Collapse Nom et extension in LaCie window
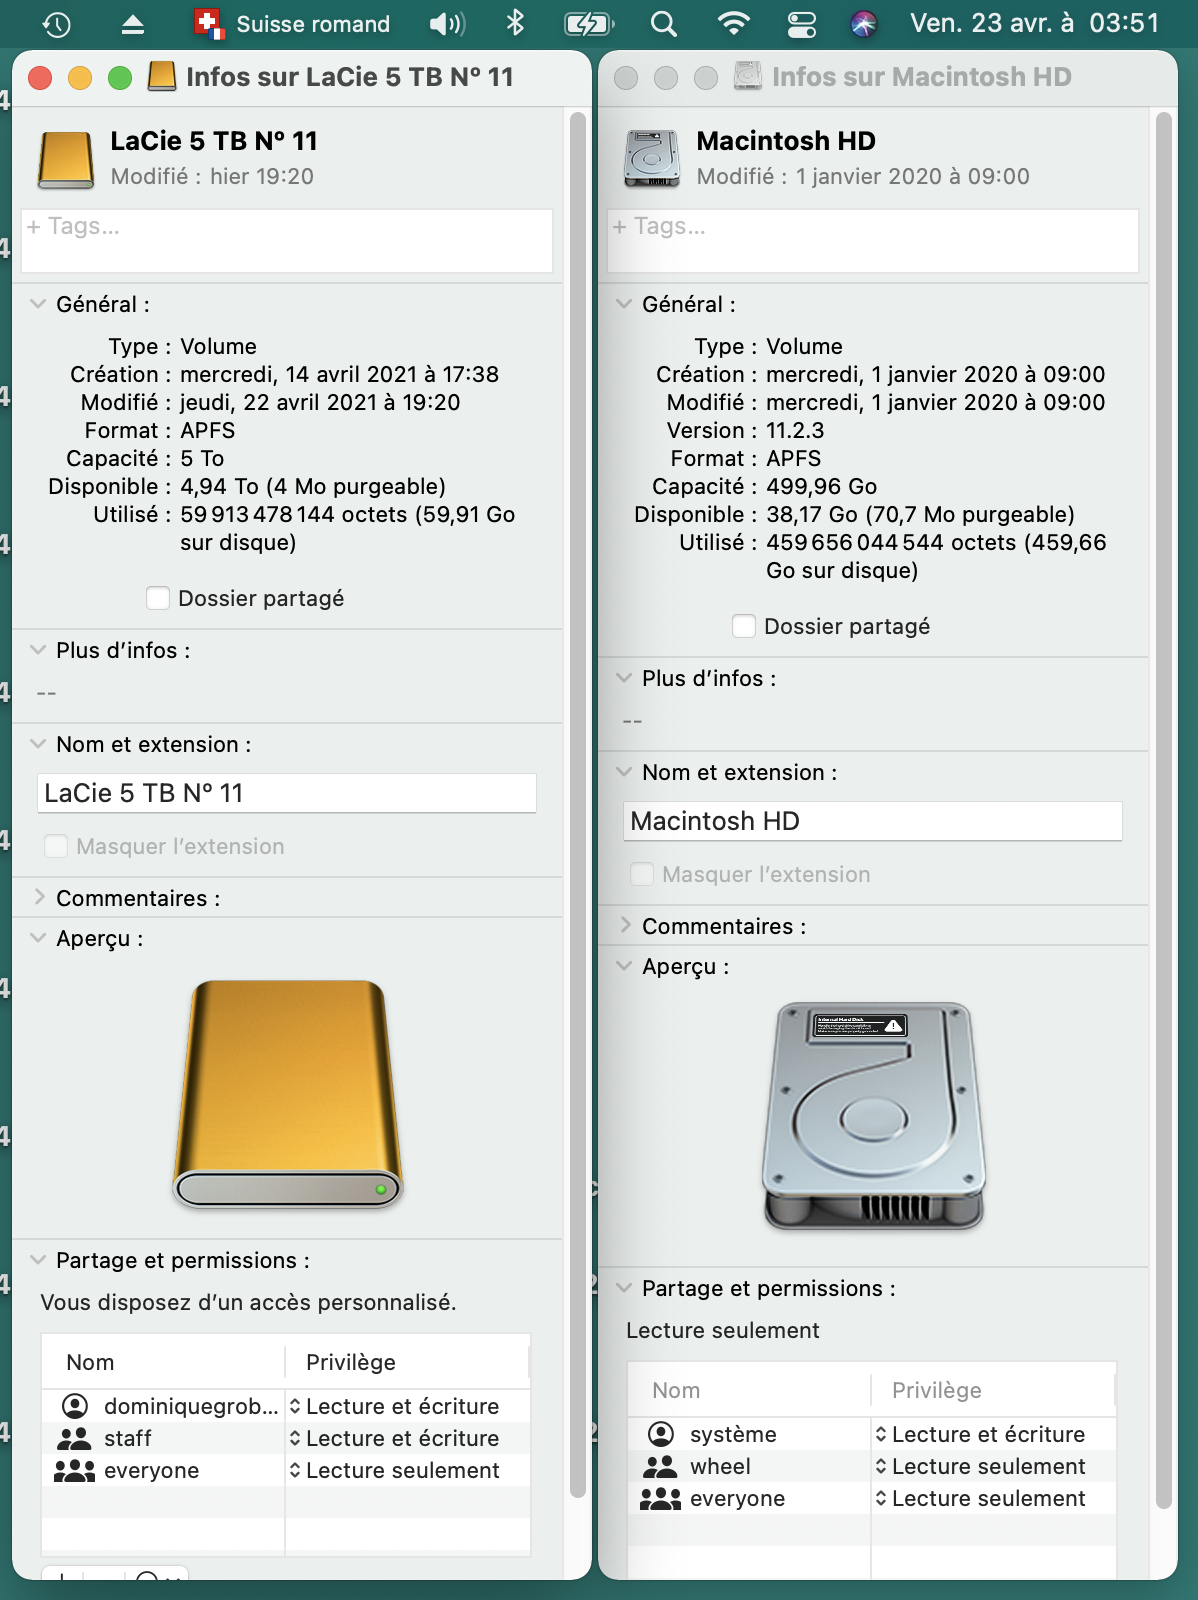Image resolution: width=1198 pixels, height=1600 pixels. click(x=38, y=744)
